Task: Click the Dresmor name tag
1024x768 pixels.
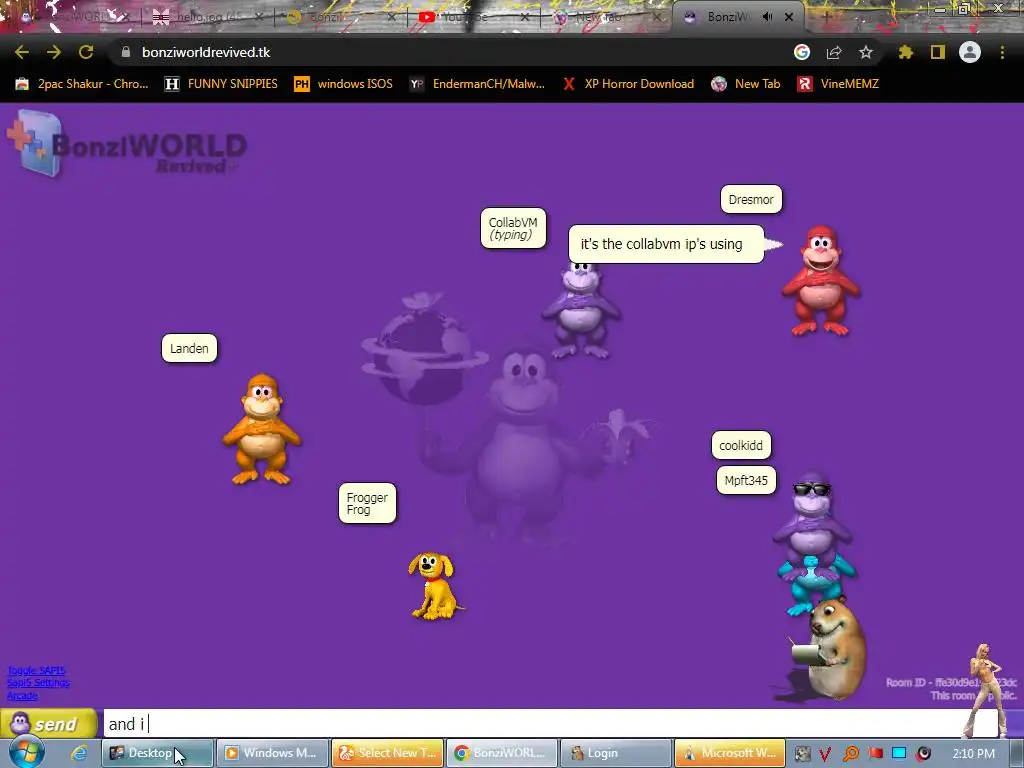Action: [x=751, y=199]
